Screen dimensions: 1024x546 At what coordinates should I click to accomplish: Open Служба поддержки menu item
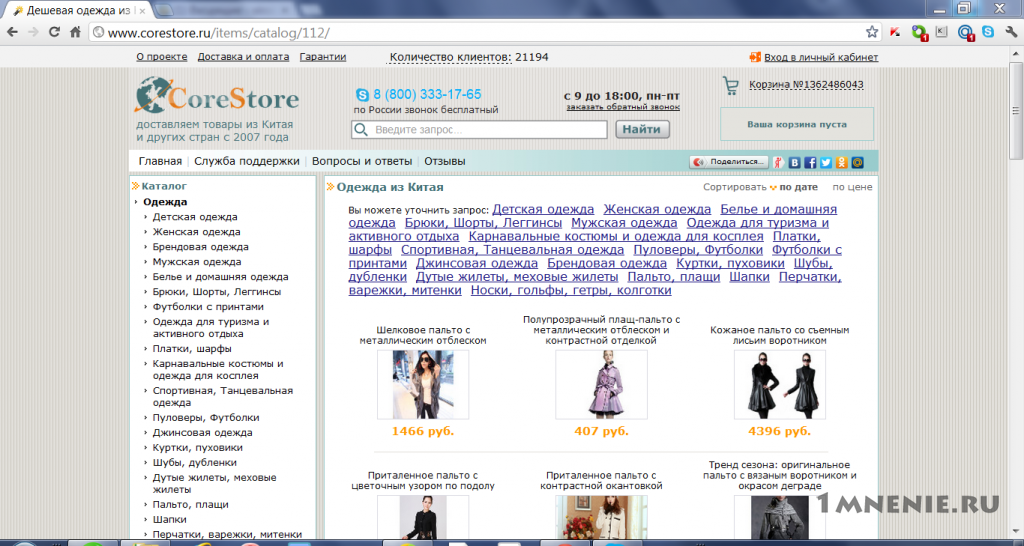pos(247,161)
